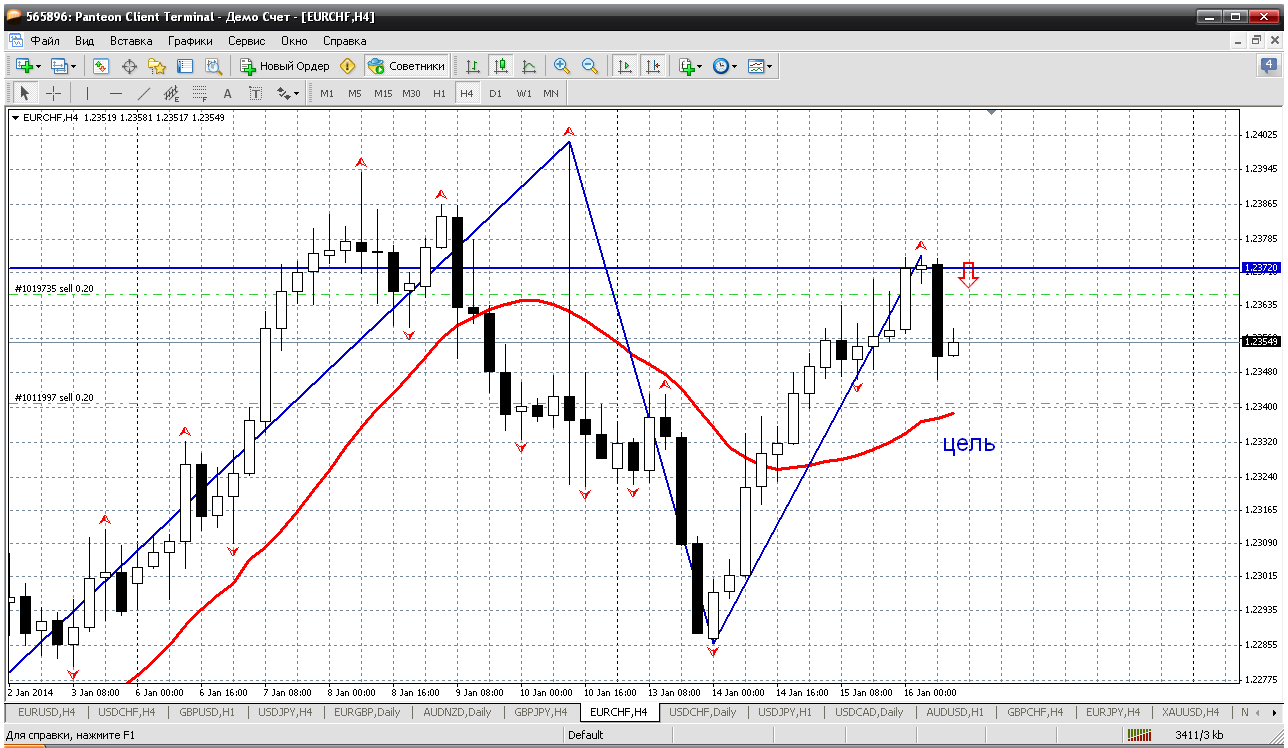
Task: Switch to the XAUUSD,H4 chart tab
Action: tap(1190, 712)
